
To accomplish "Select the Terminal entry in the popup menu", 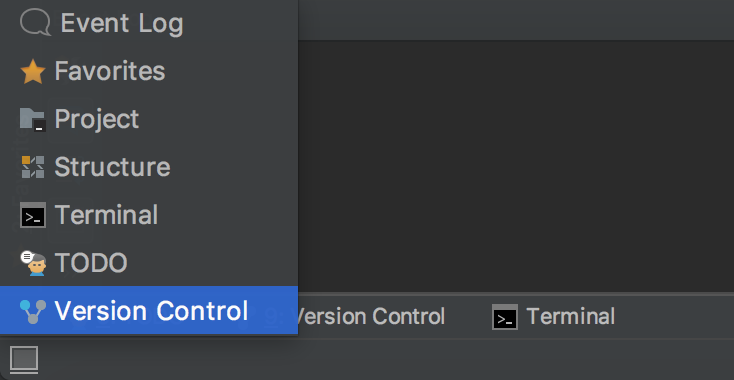I will [149, 215].
